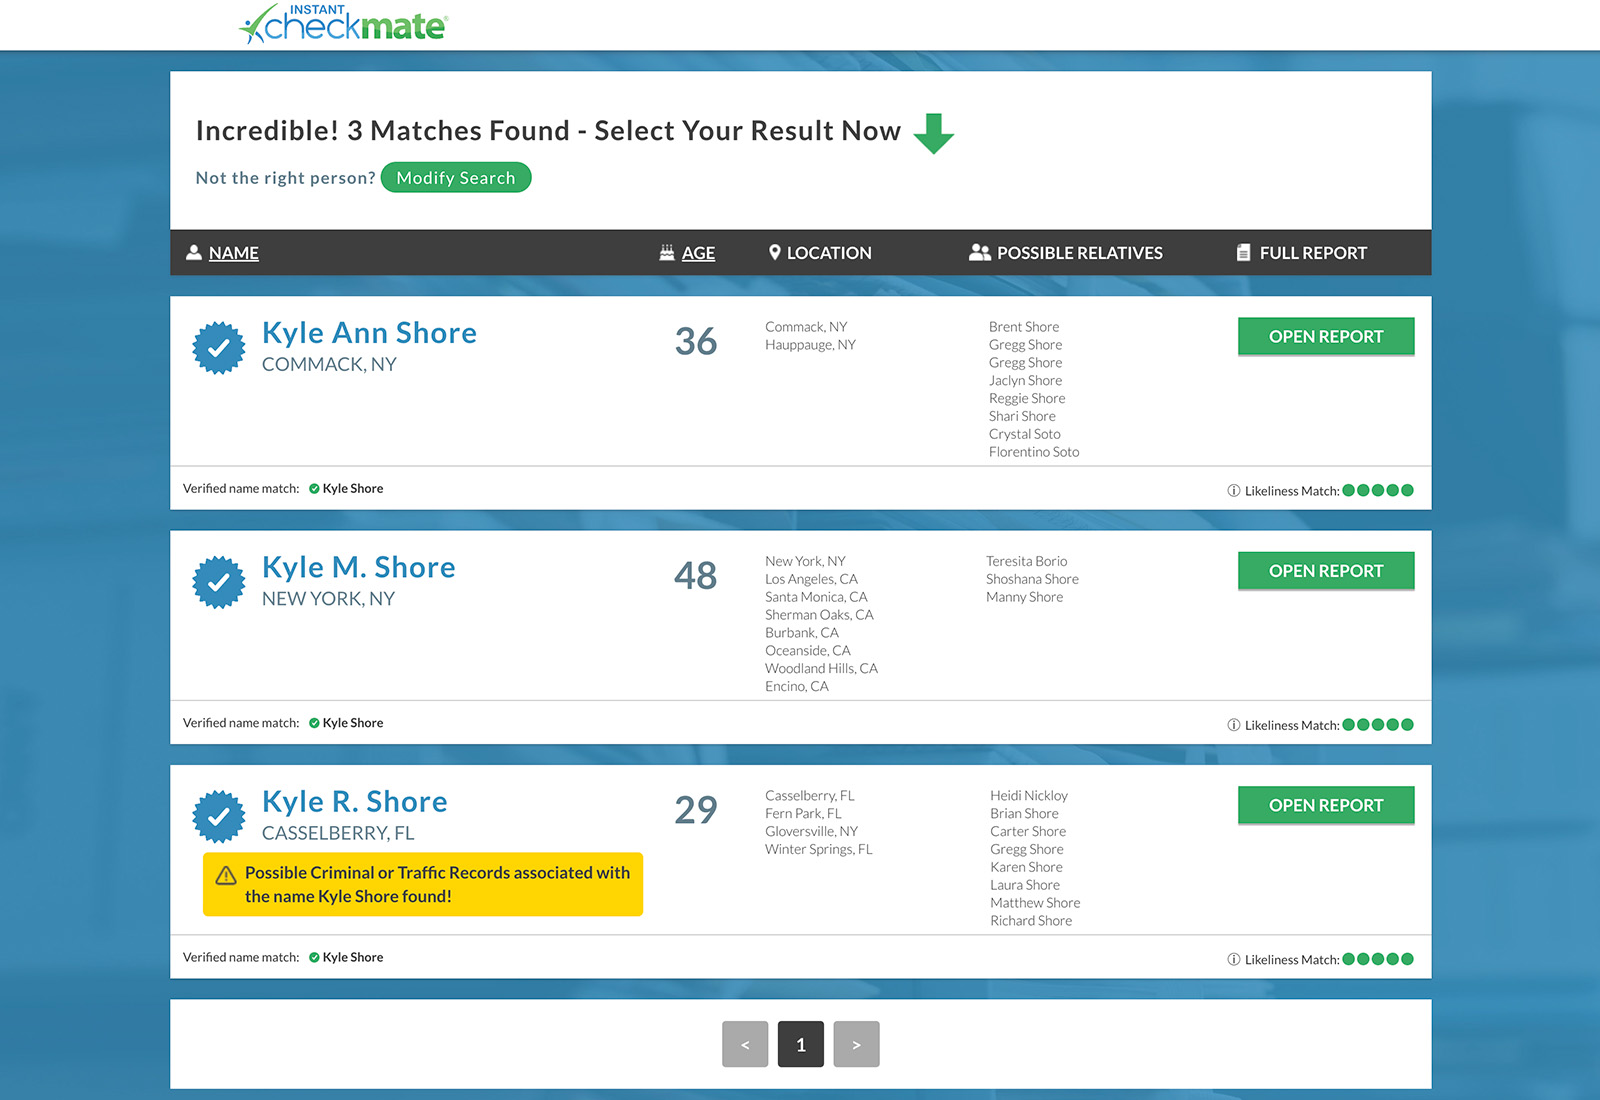Viewport: 1600px width, 1100px height.
Task: Open report for Kyle R. Shore
Action: [x=1326, y=805]
